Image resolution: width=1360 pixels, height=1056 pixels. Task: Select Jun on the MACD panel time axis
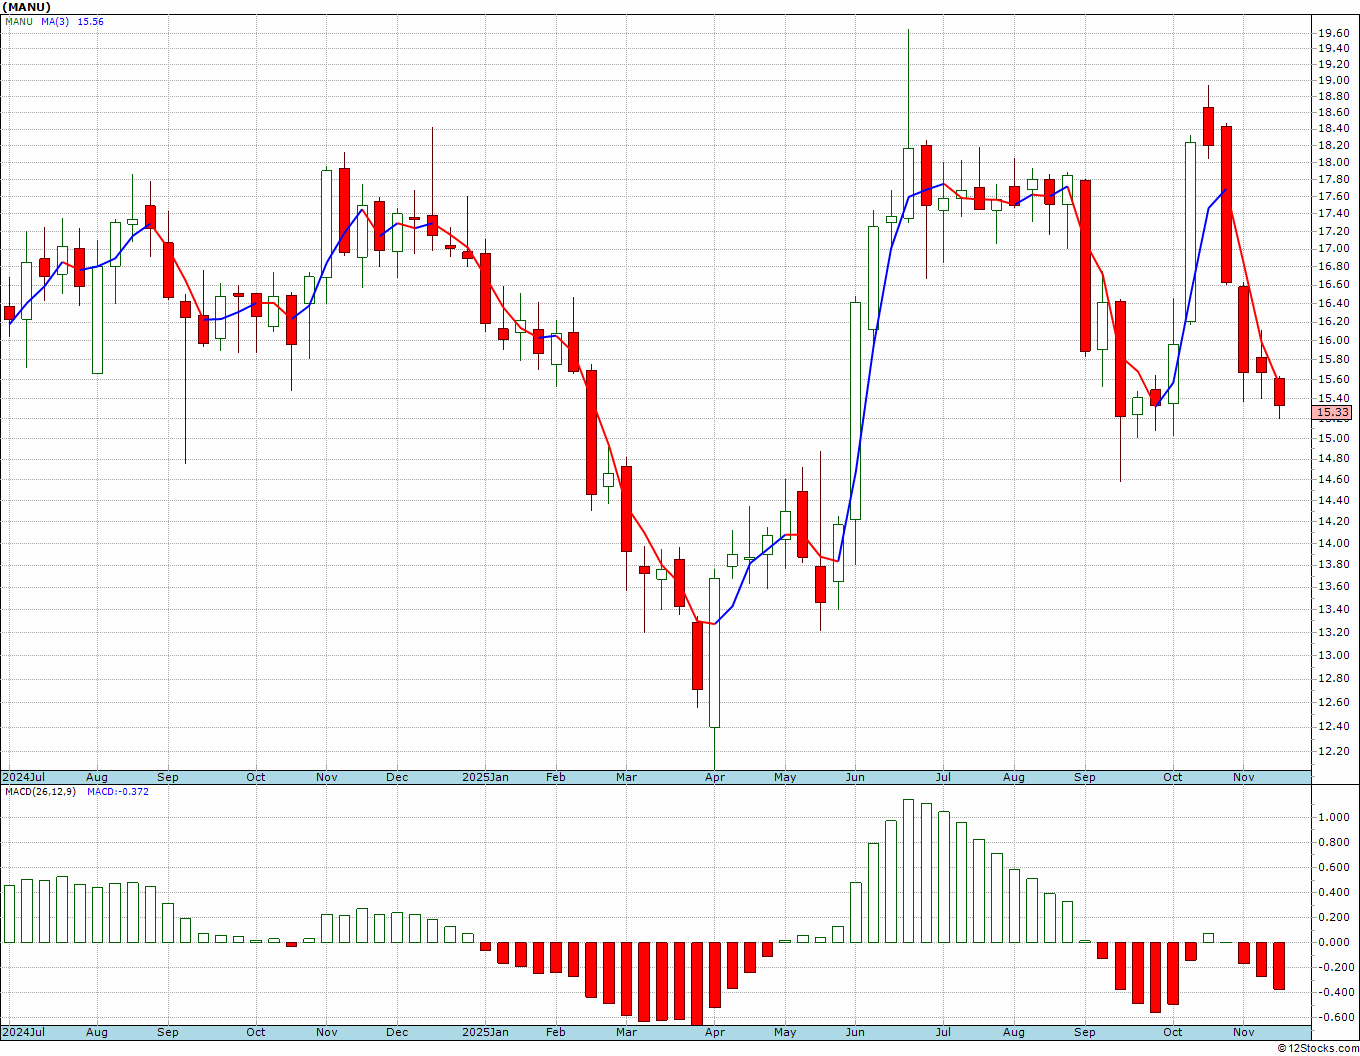855,1032
